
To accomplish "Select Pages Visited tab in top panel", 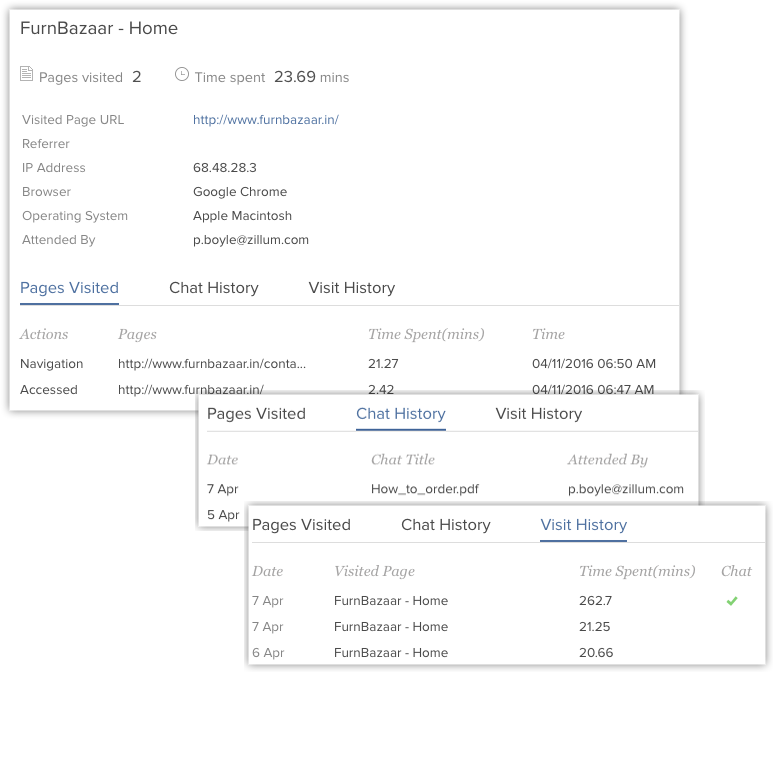I will coord(69,288).
